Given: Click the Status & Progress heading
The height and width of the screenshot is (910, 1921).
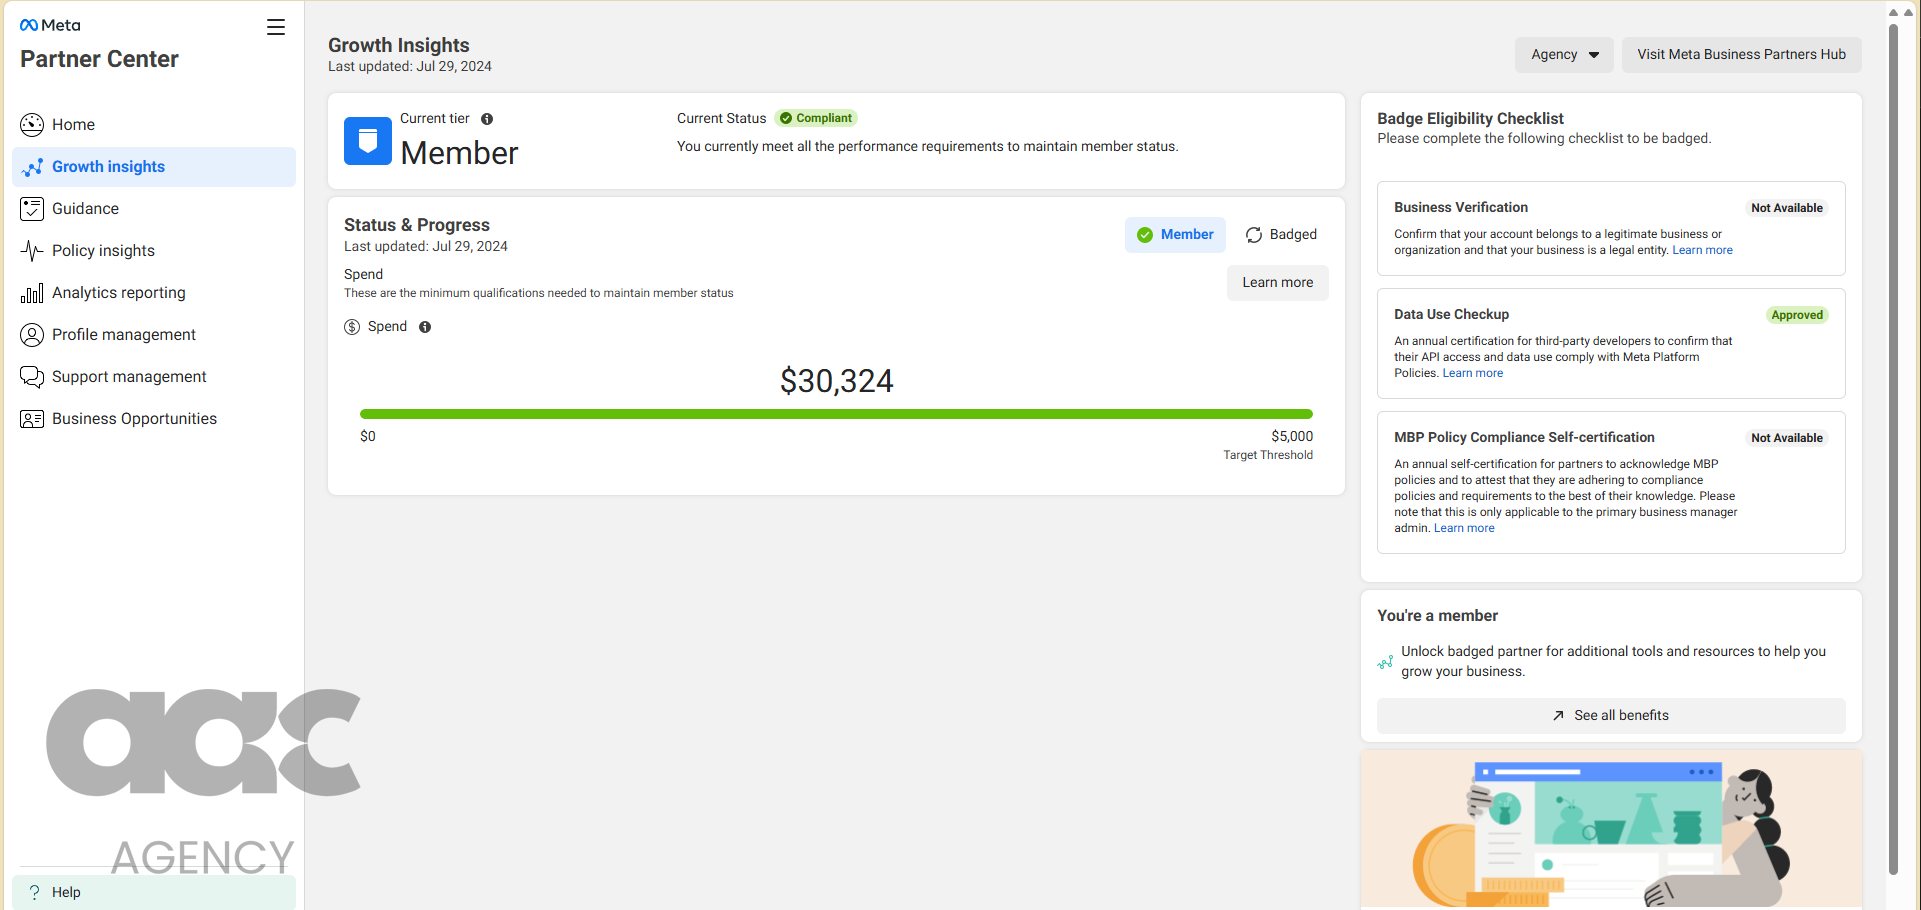Looking at the screenshot, I should coord(417,225).
